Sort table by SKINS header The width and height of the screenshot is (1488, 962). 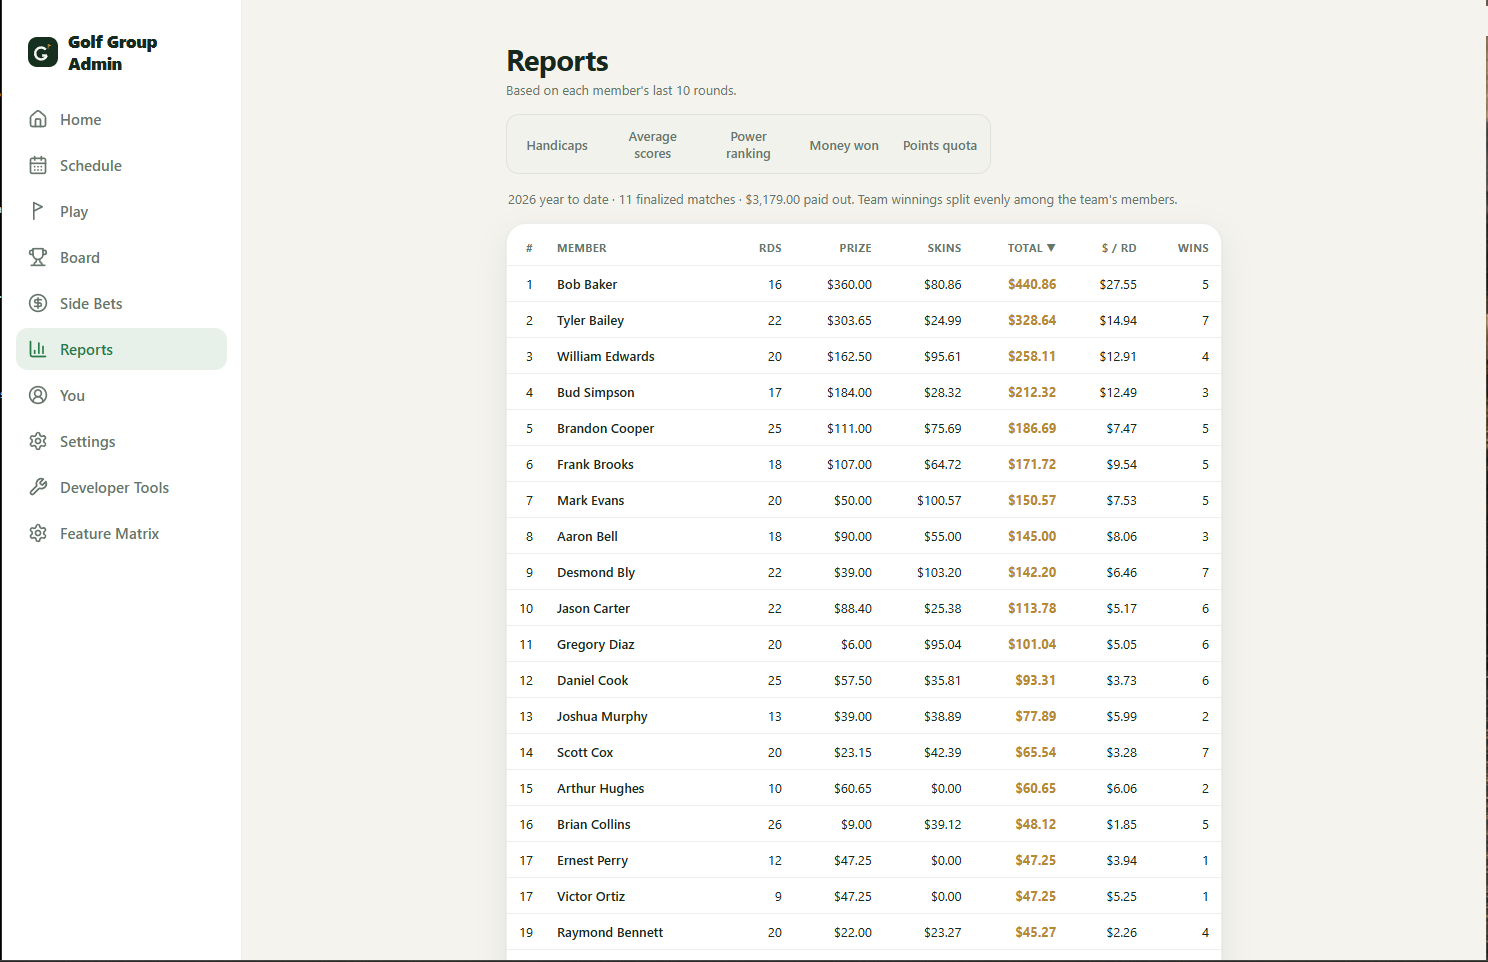pyautogui.click(x=944, y=248)
